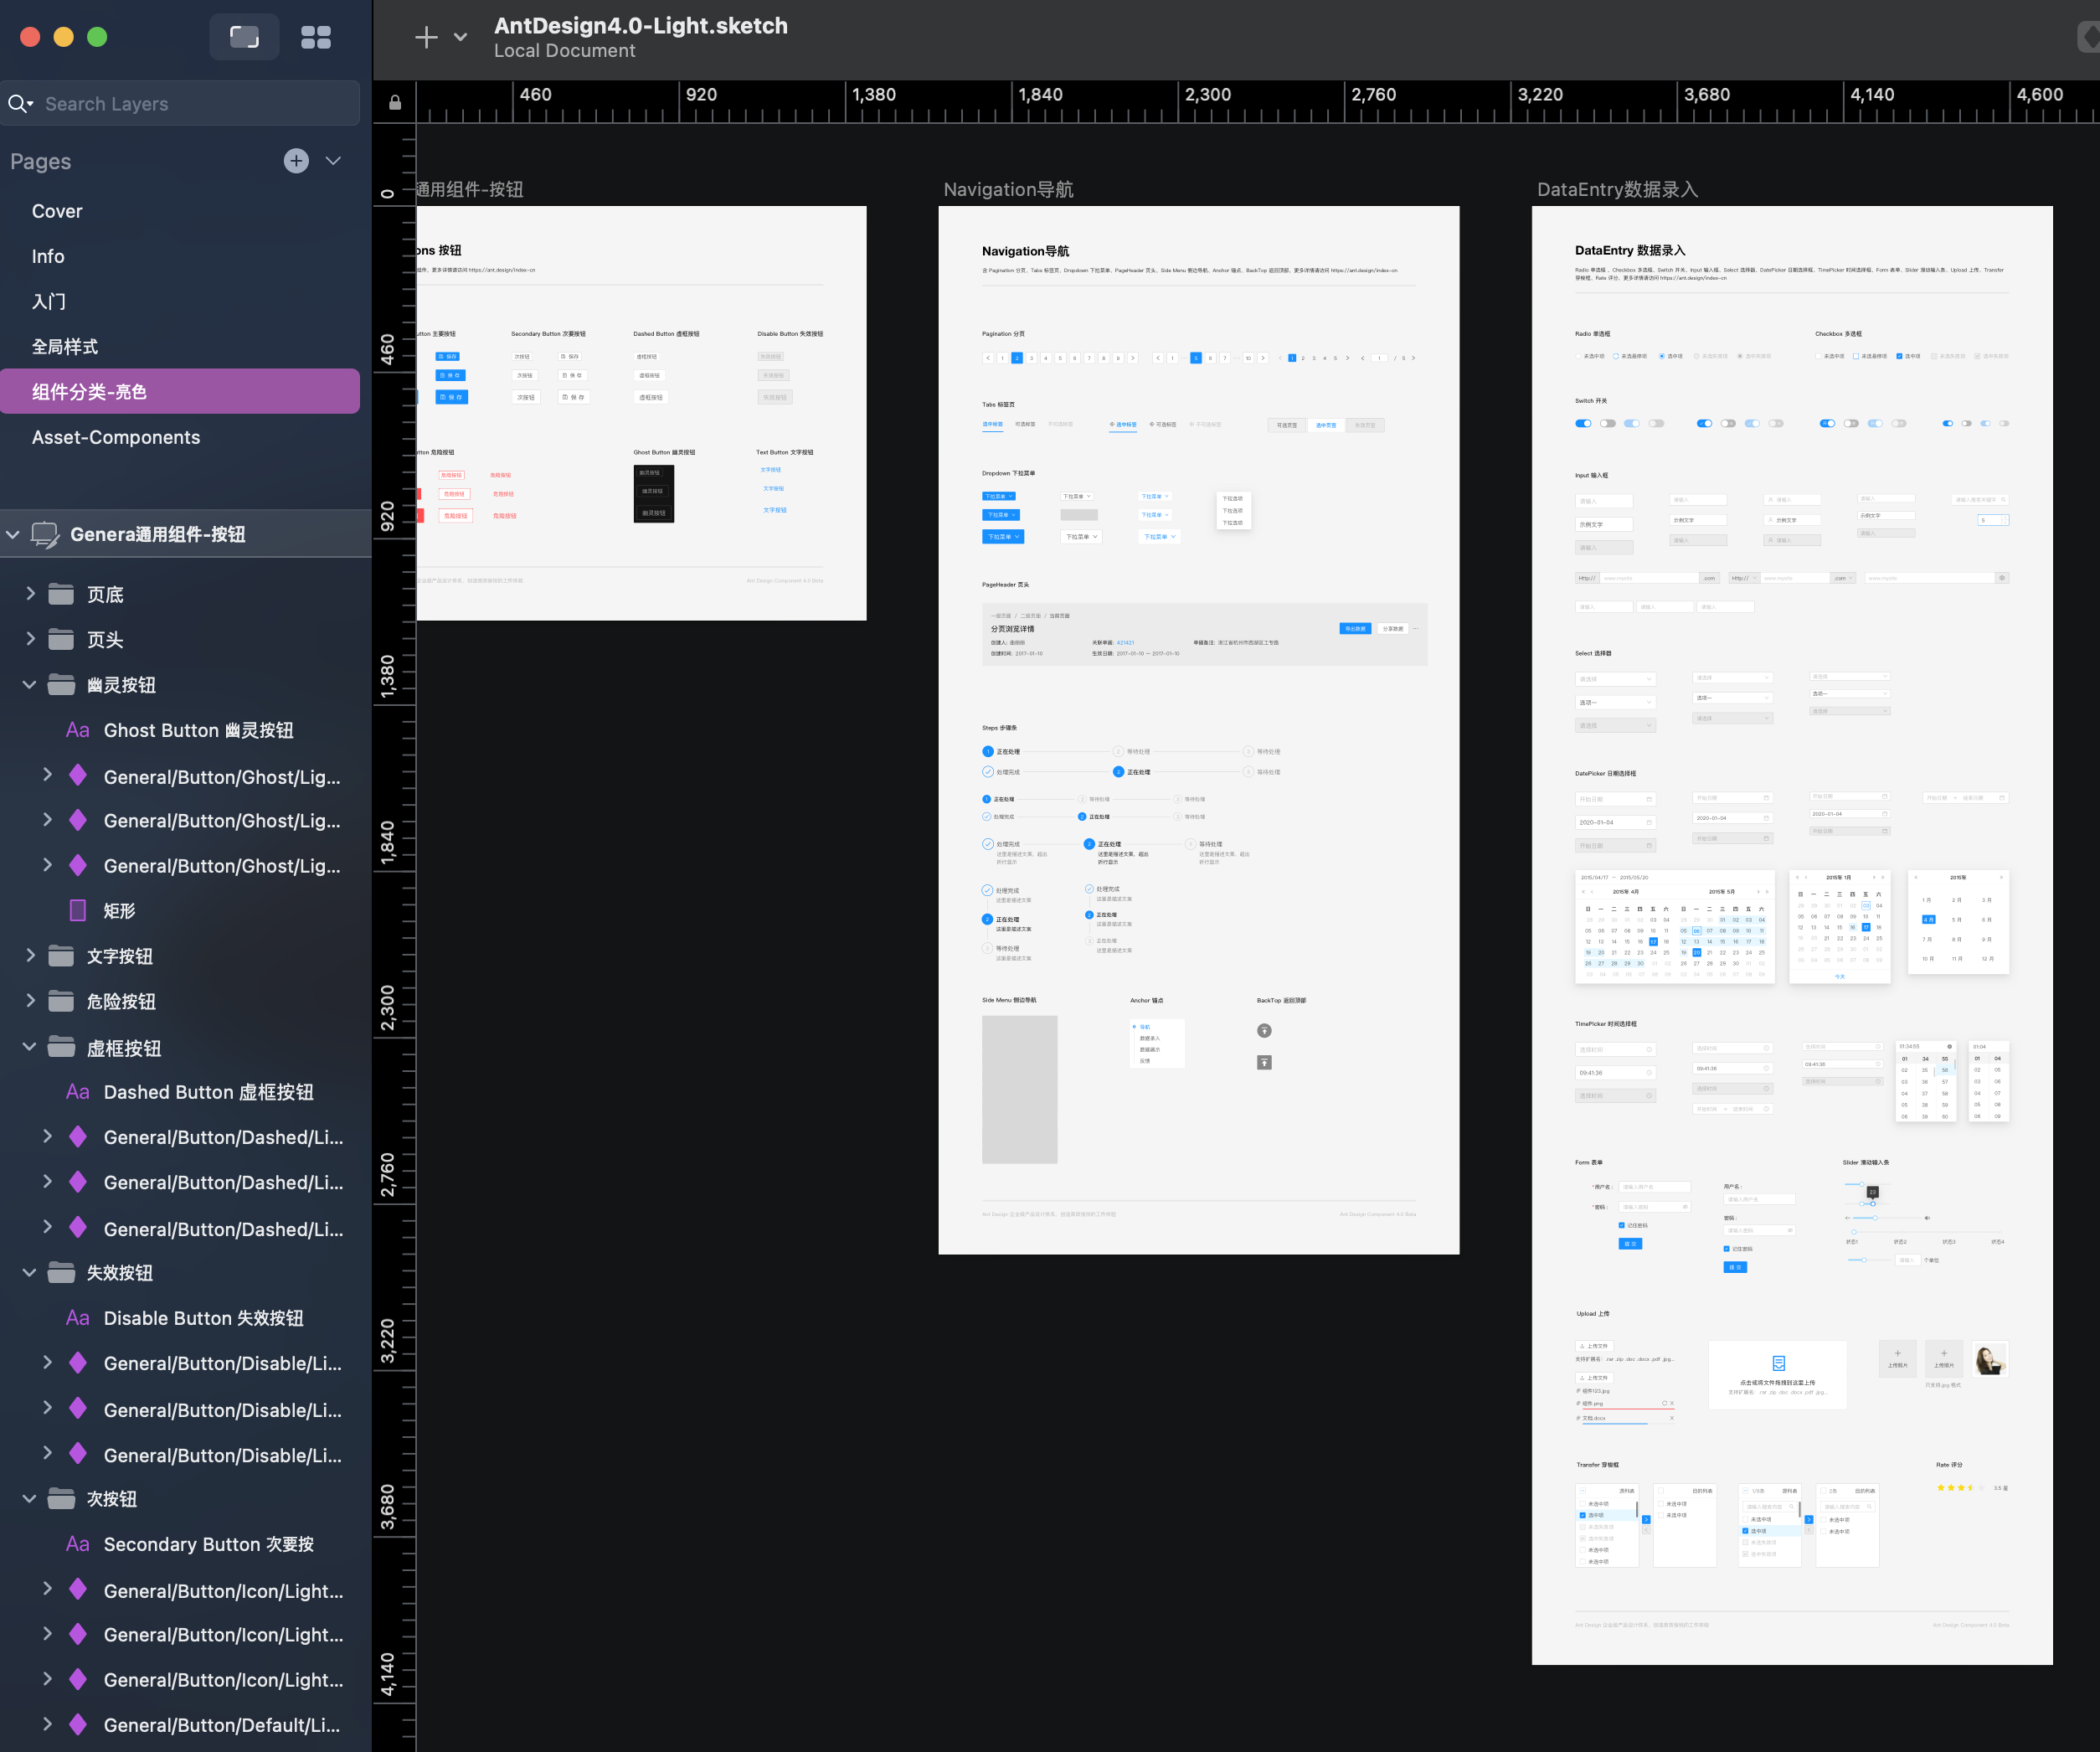This screenshot has width=2100, height=1752.
Task: Select Navigation导航 artboard title
Action: pos(1008,189)
